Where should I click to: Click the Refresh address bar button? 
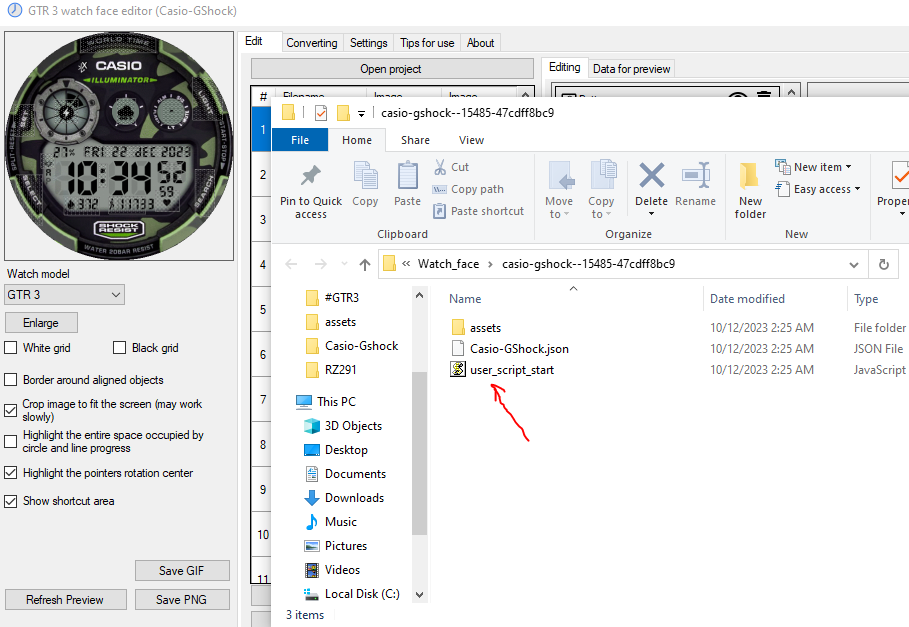(883, 264)
